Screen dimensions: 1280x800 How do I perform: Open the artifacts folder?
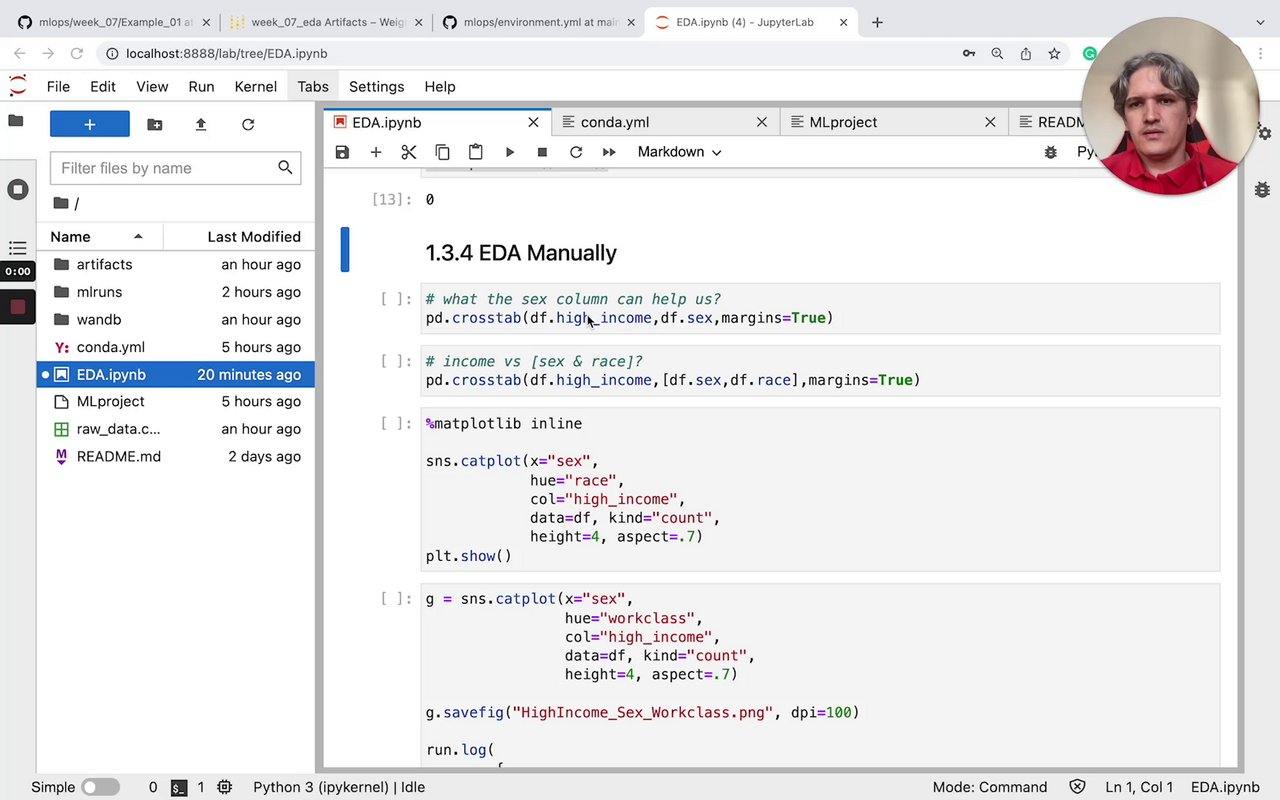(x=104, y=264)
